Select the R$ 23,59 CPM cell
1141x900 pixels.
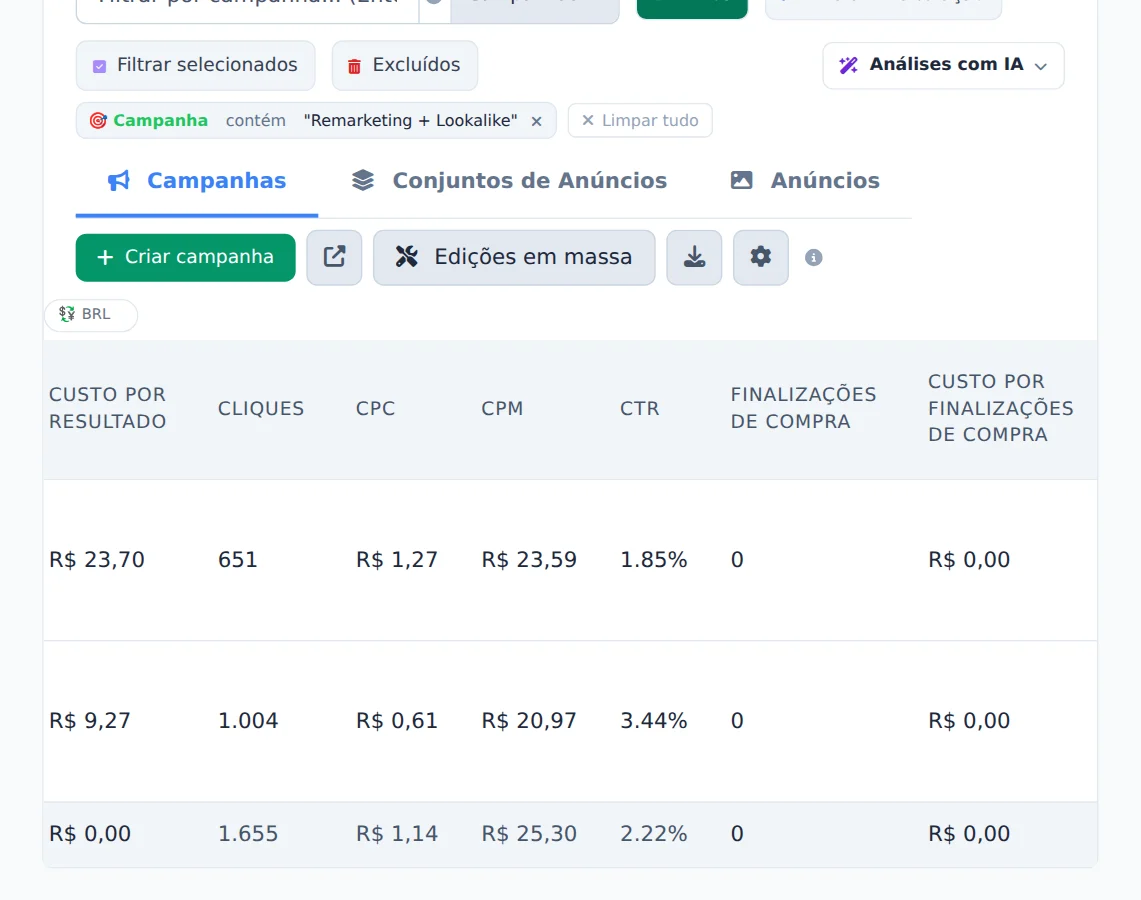(x=529, y=560)
